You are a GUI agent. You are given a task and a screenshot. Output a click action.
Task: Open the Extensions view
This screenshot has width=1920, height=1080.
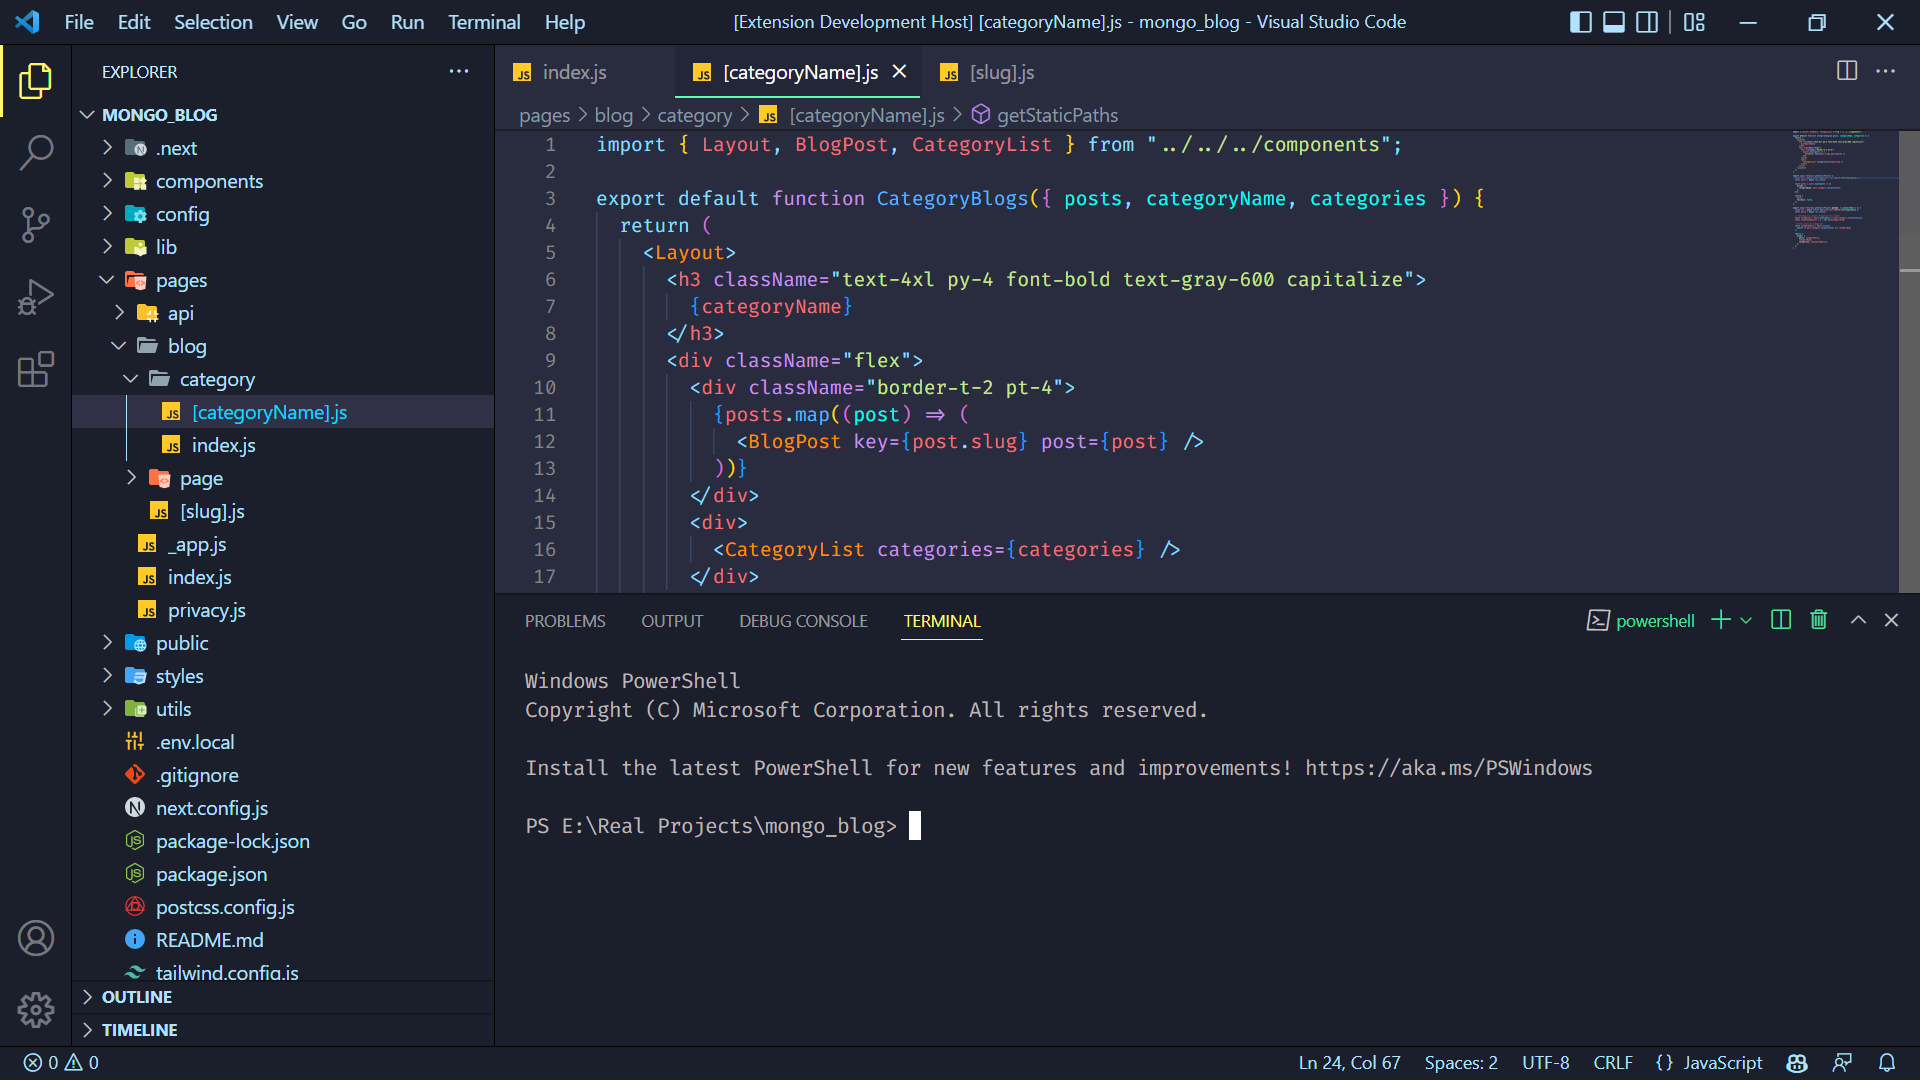[36, 369]
